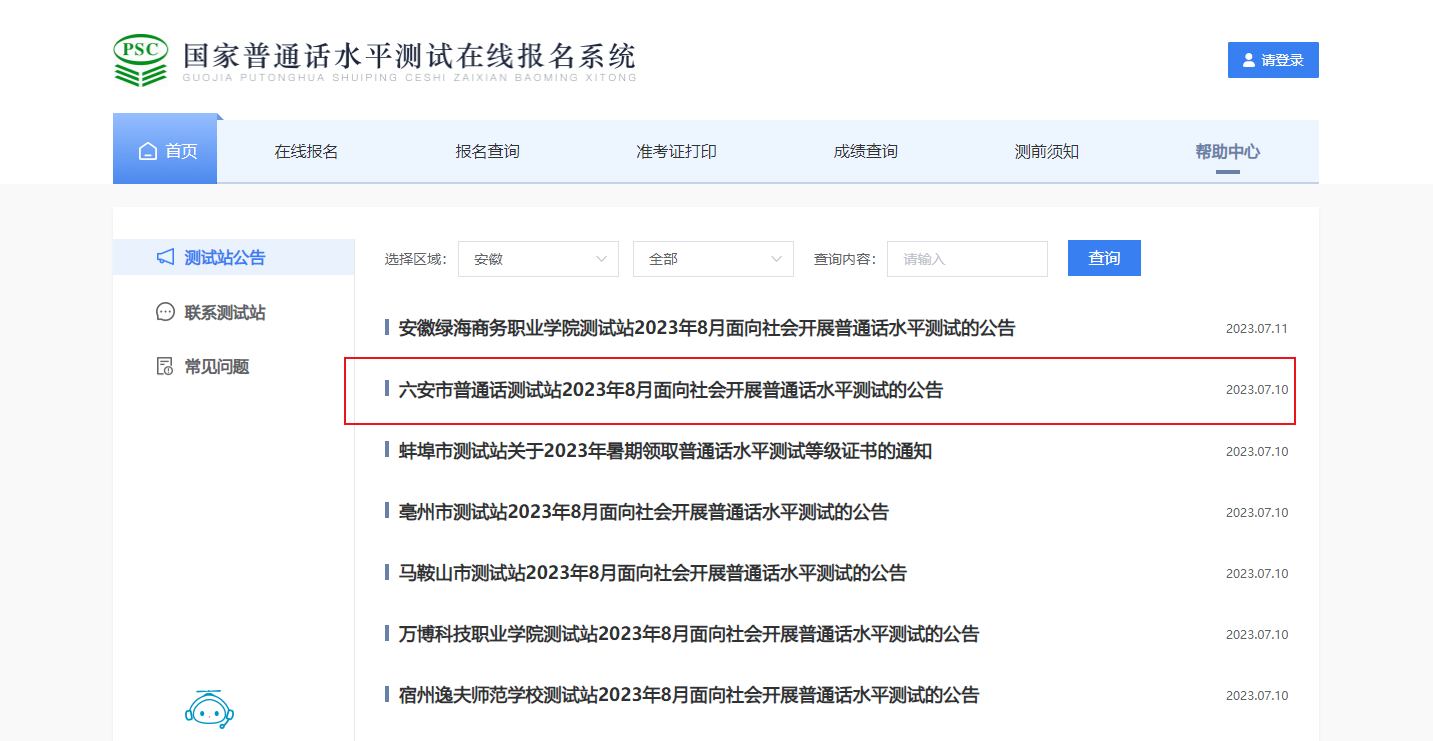
Task: Open the 万博科技职业学院测试站 announcement
Action: click(x=689, y=634)
